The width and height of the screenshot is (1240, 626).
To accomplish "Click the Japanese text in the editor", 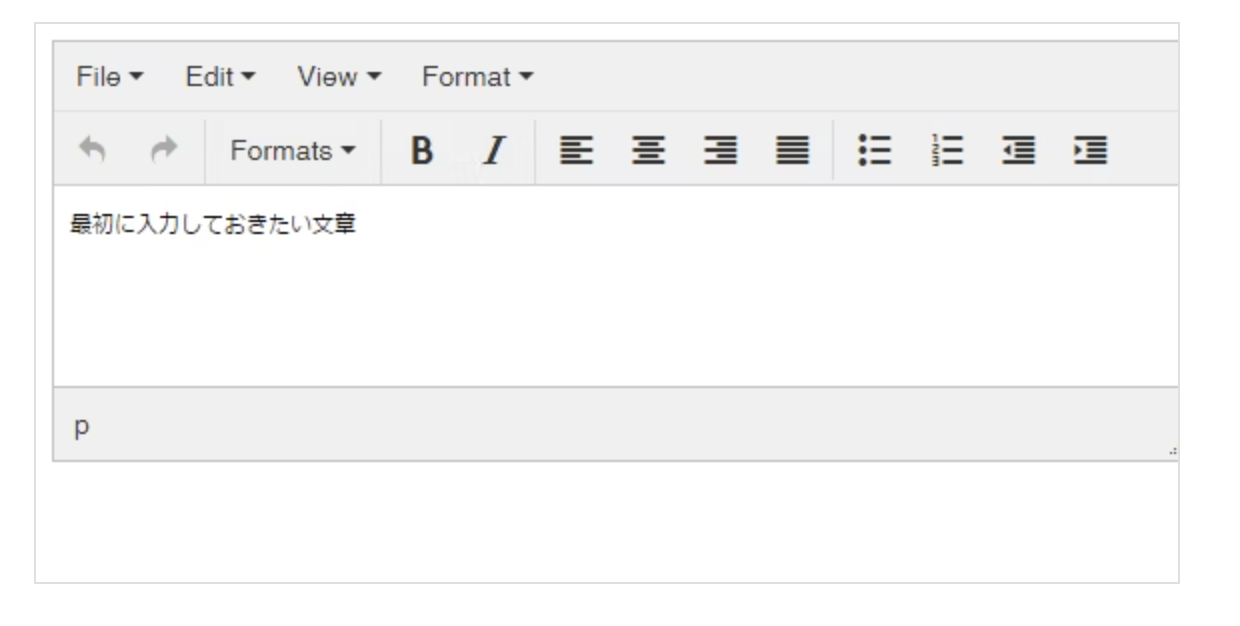I will pyautogui.click(x=213, y=225).
